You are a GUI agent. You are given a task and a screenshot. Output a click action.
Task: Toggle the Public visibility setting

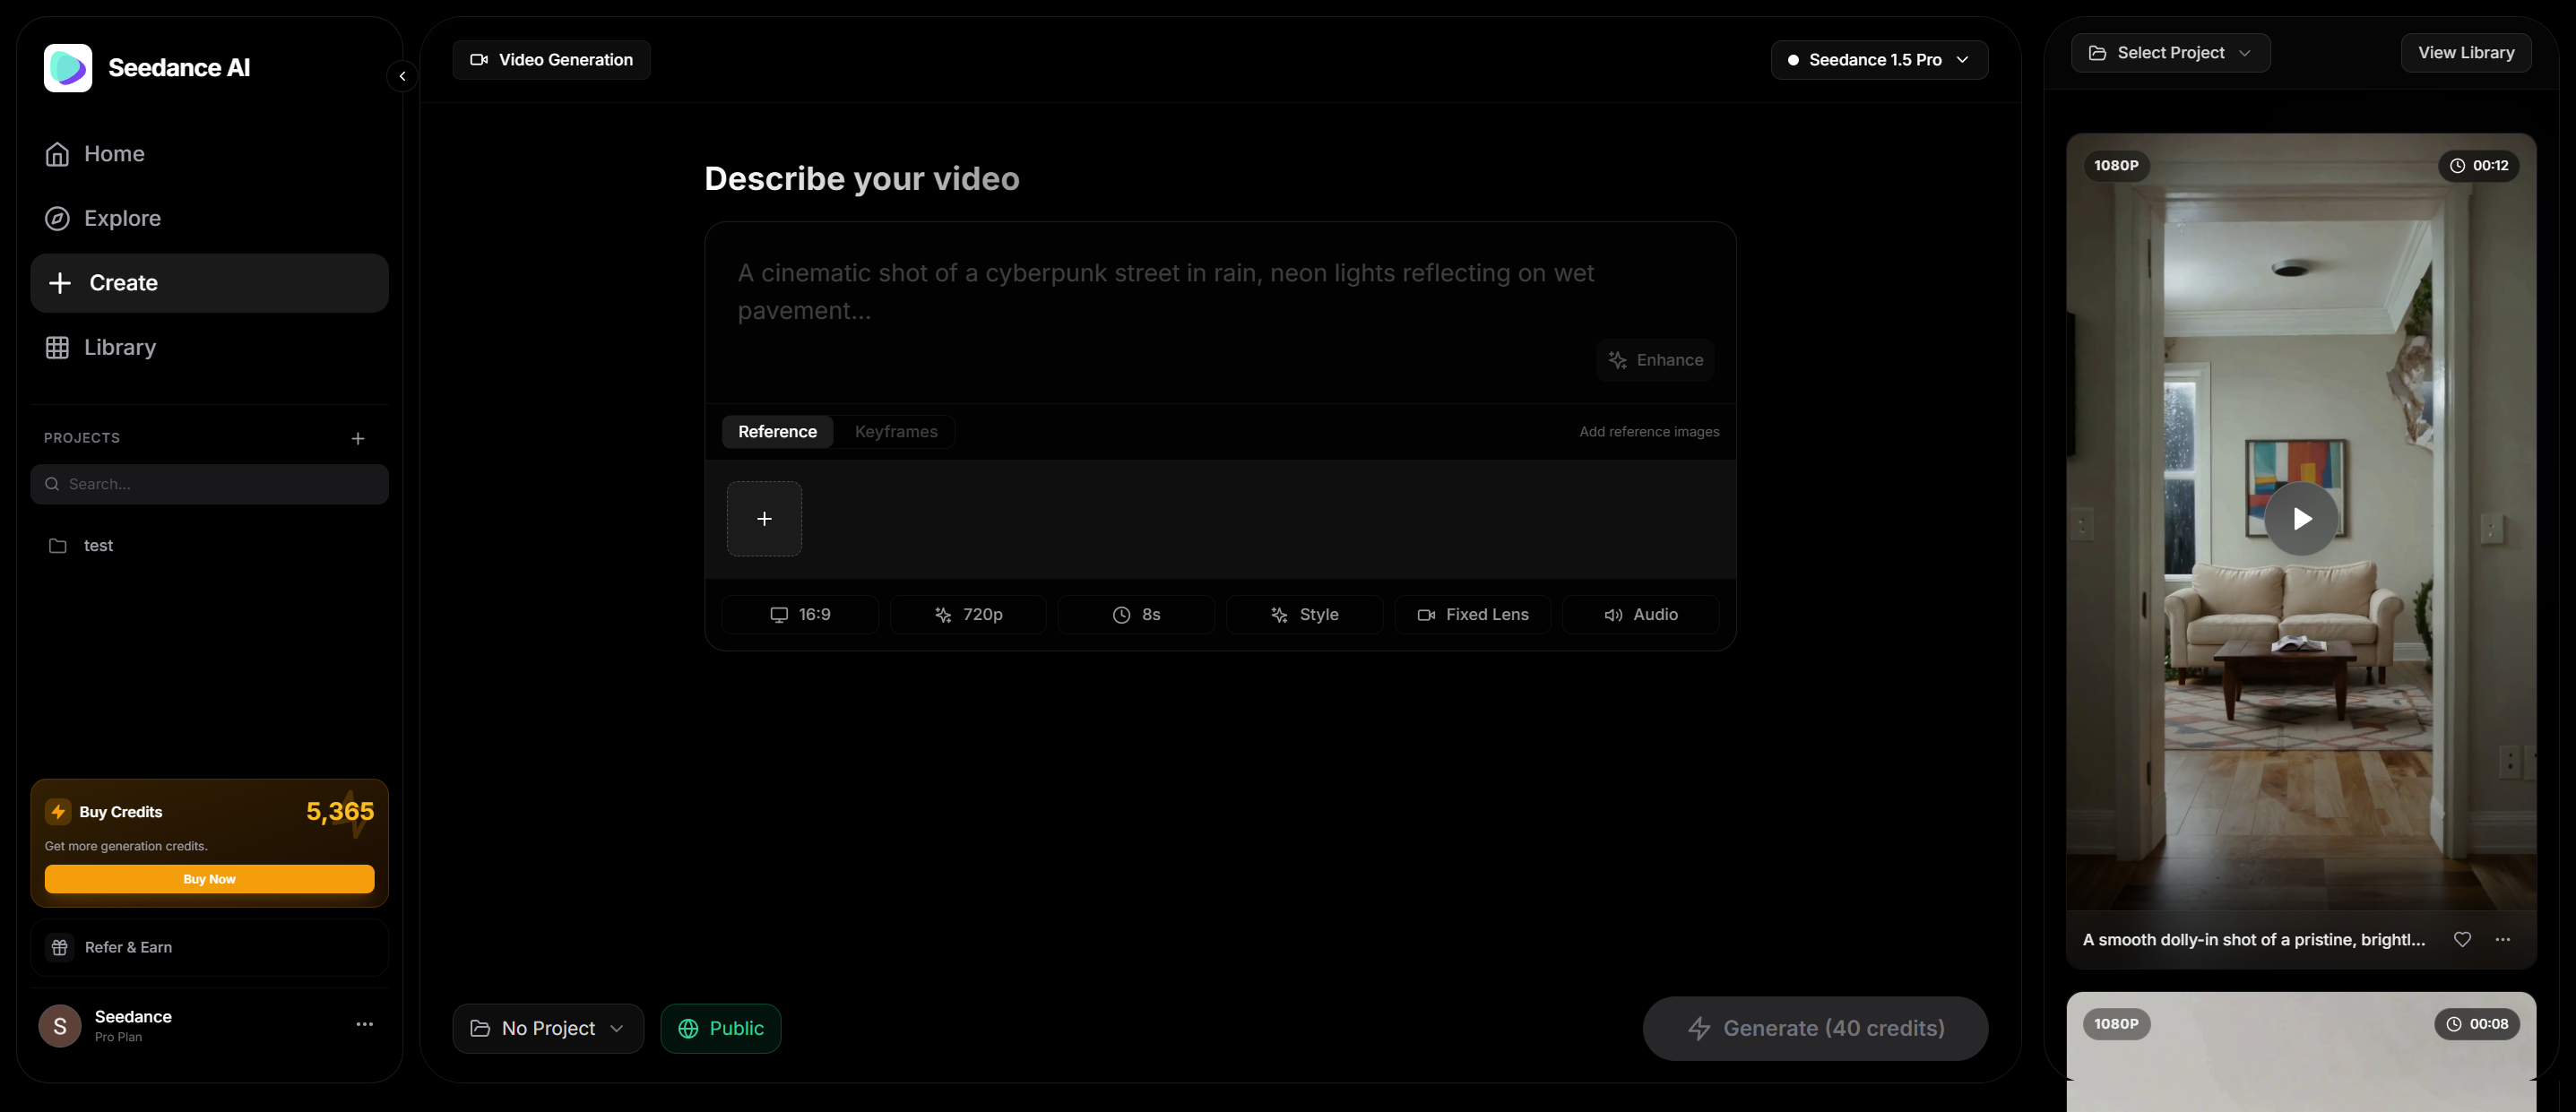720,1028
